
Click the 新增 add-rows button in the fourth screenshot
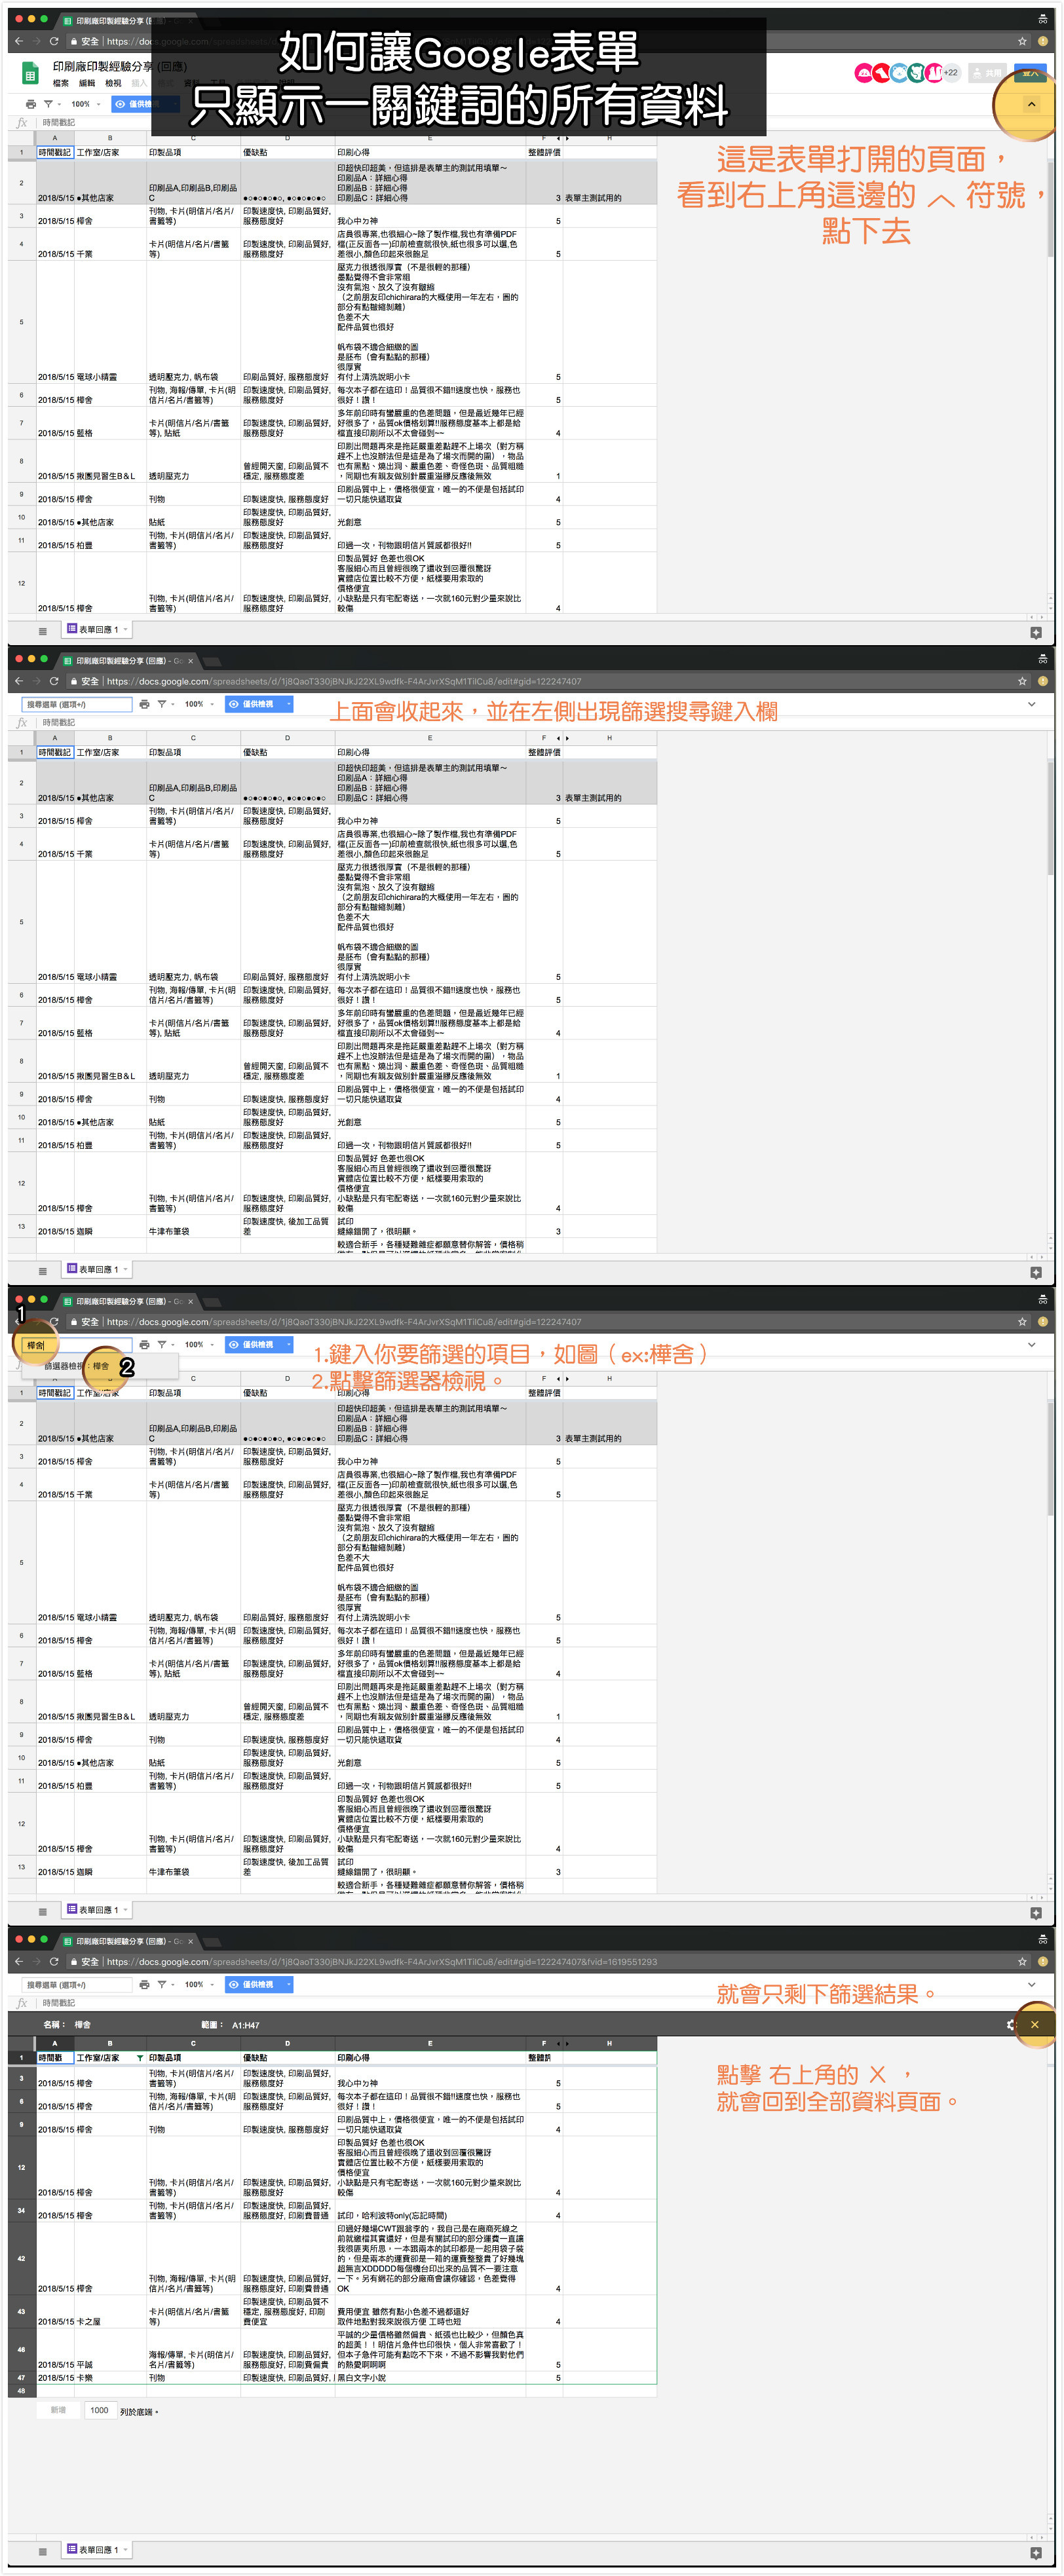pos(58,2410)
